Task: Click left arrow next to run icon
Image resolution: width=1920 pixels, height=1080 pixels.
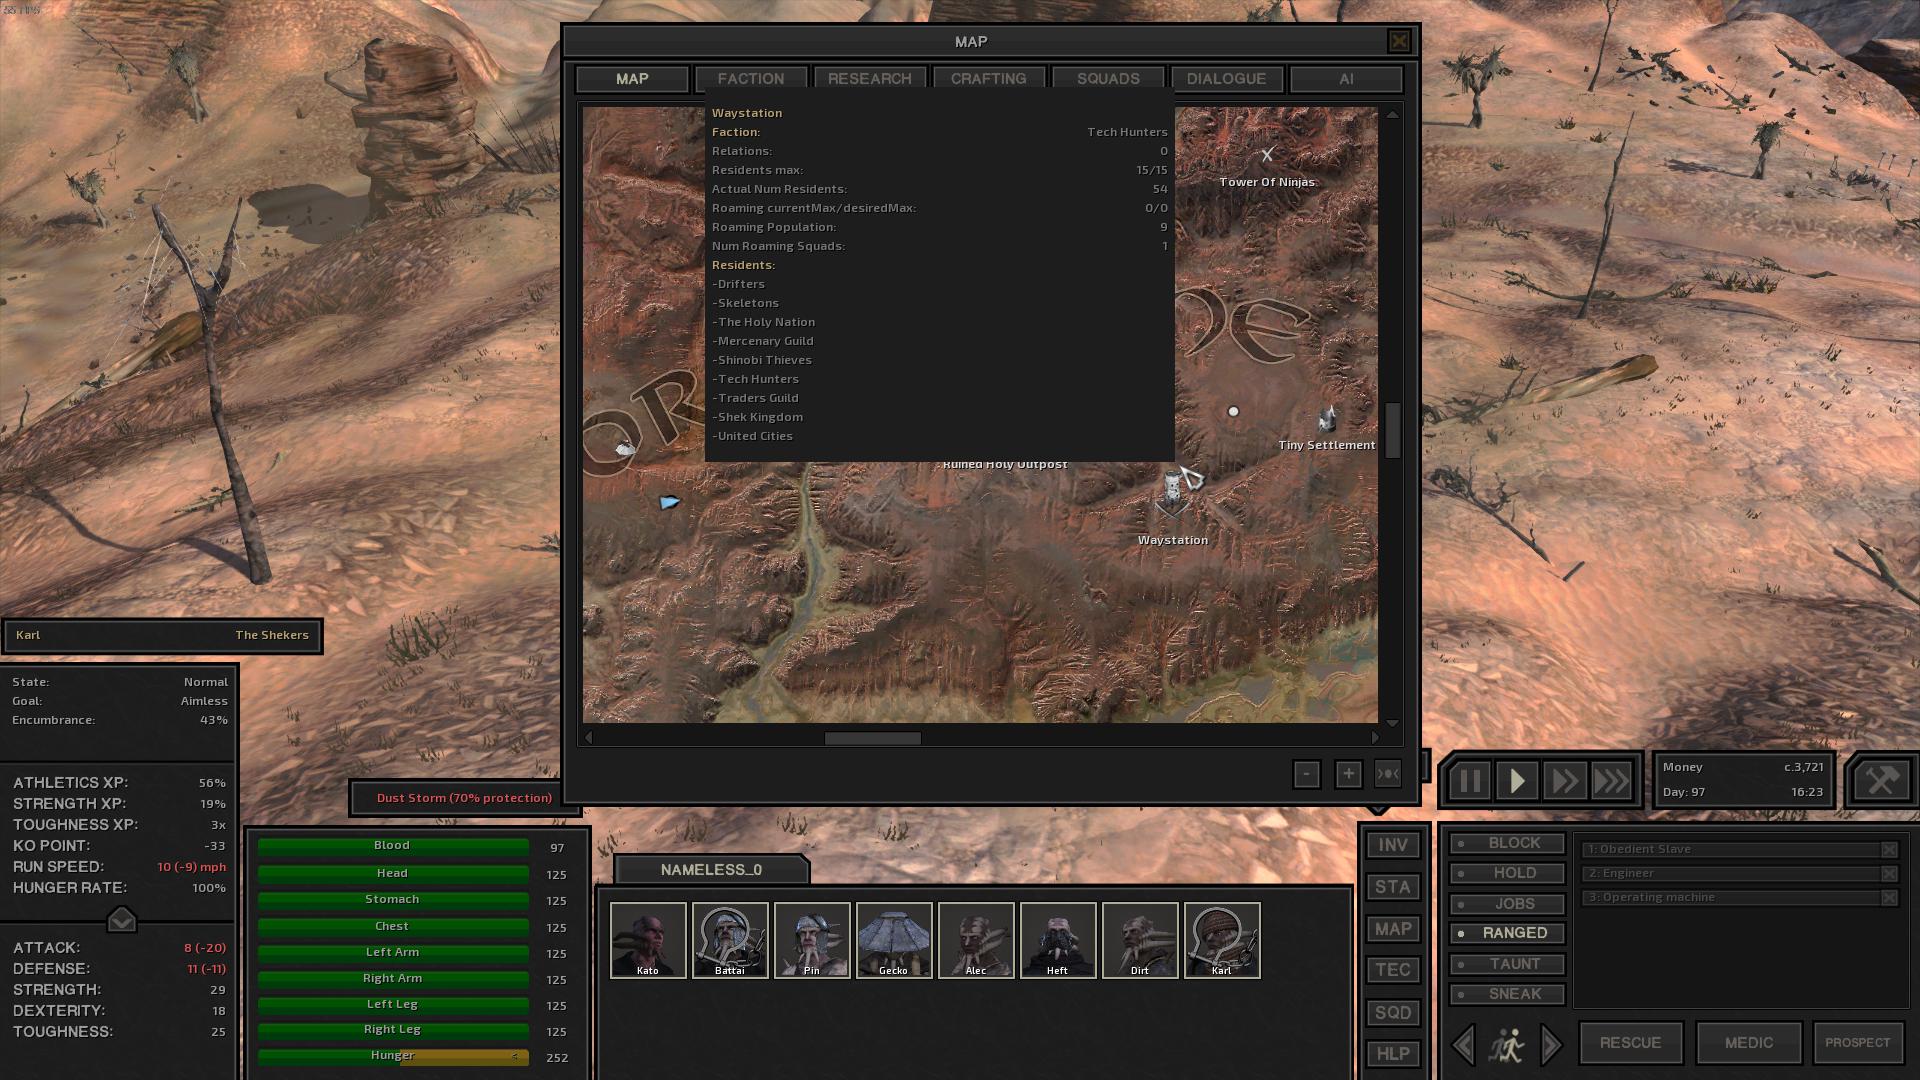Action: (1463, 1044)
